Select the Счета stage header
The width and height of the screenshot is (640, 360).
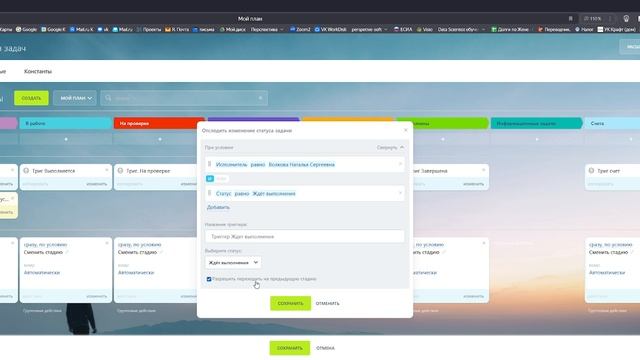[x=612, y=123]
